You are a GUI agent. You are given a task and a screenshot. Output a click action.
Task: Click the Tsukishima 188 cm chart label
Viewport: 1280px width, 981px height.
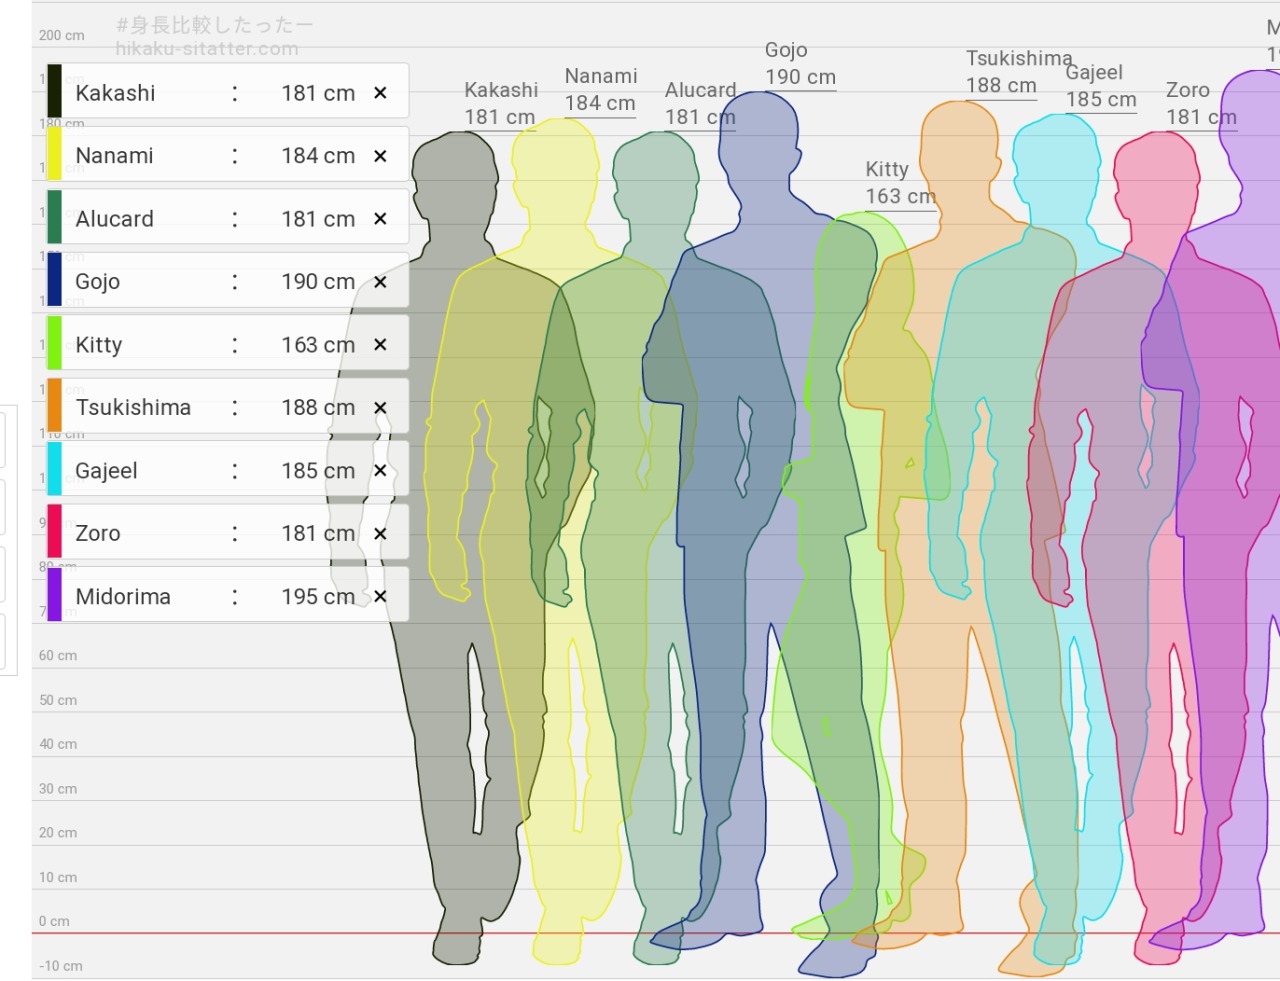1019,72
